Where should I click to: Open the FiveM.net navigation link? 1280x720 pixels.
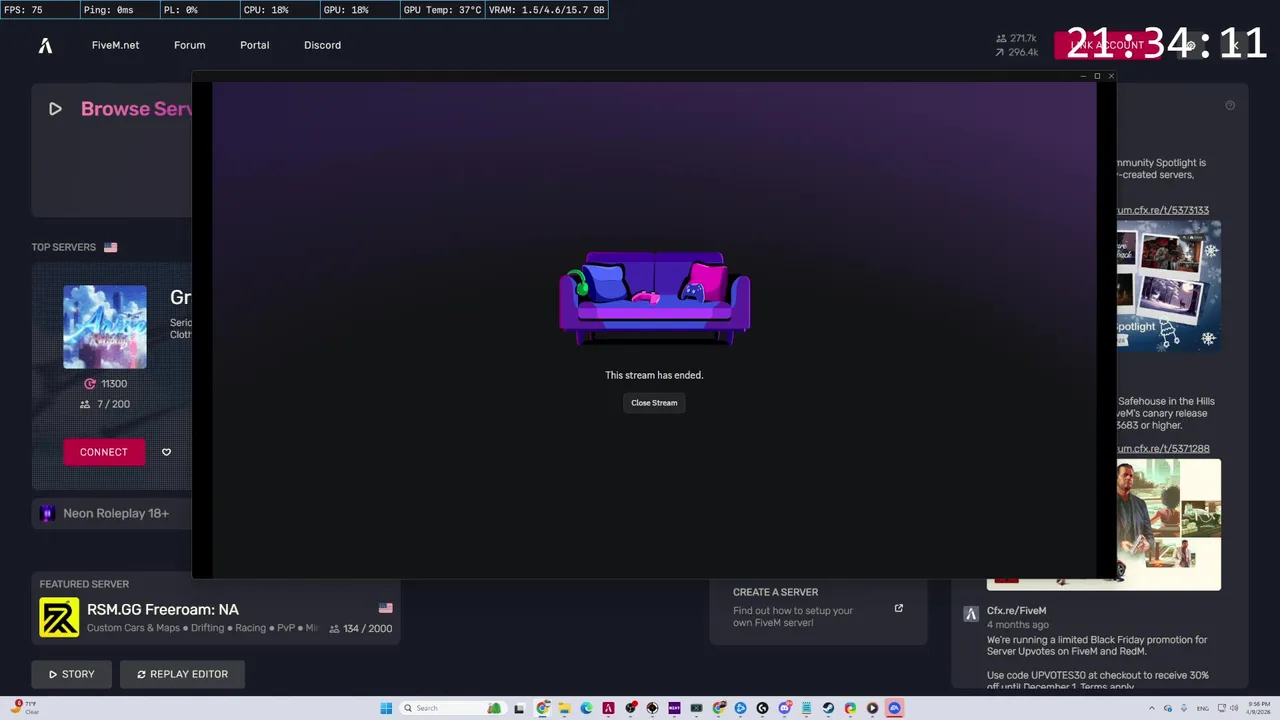click(x=115, y=45)
